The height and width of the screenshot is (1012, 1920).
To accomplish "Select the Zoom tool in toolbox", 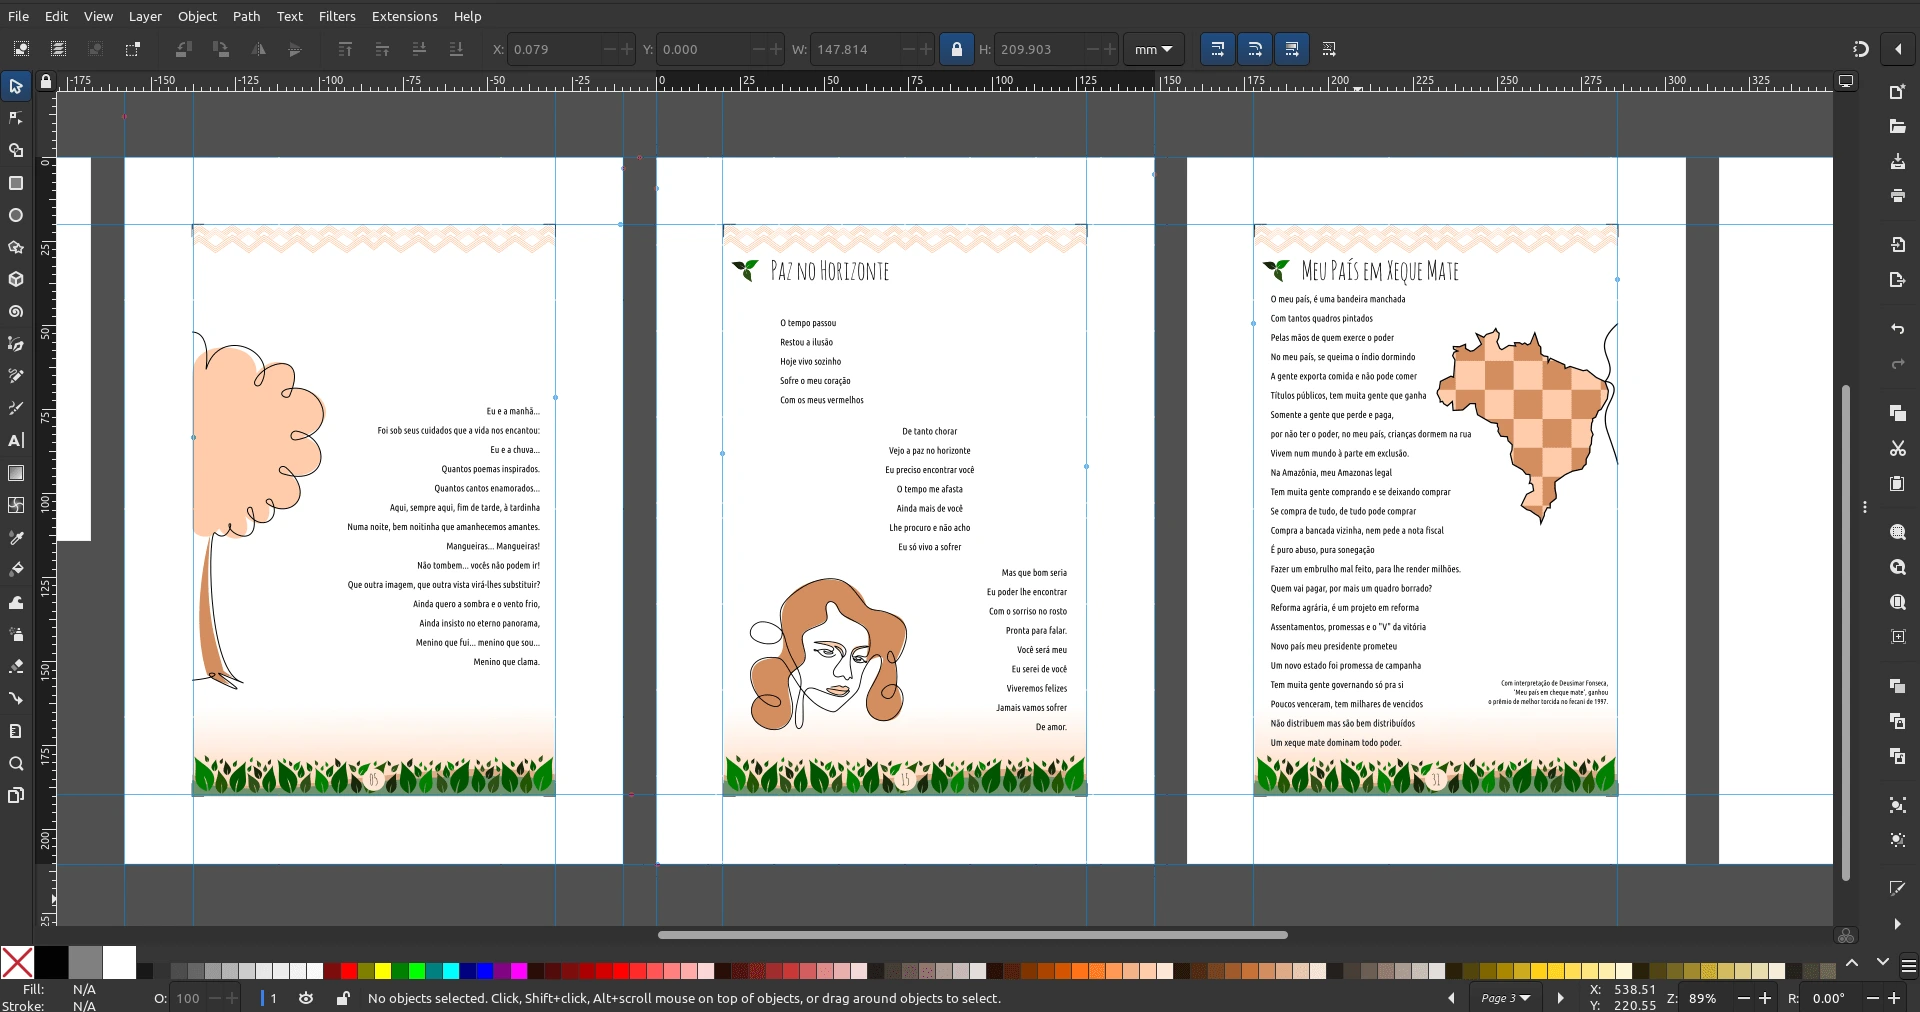I will pos(16,763).
